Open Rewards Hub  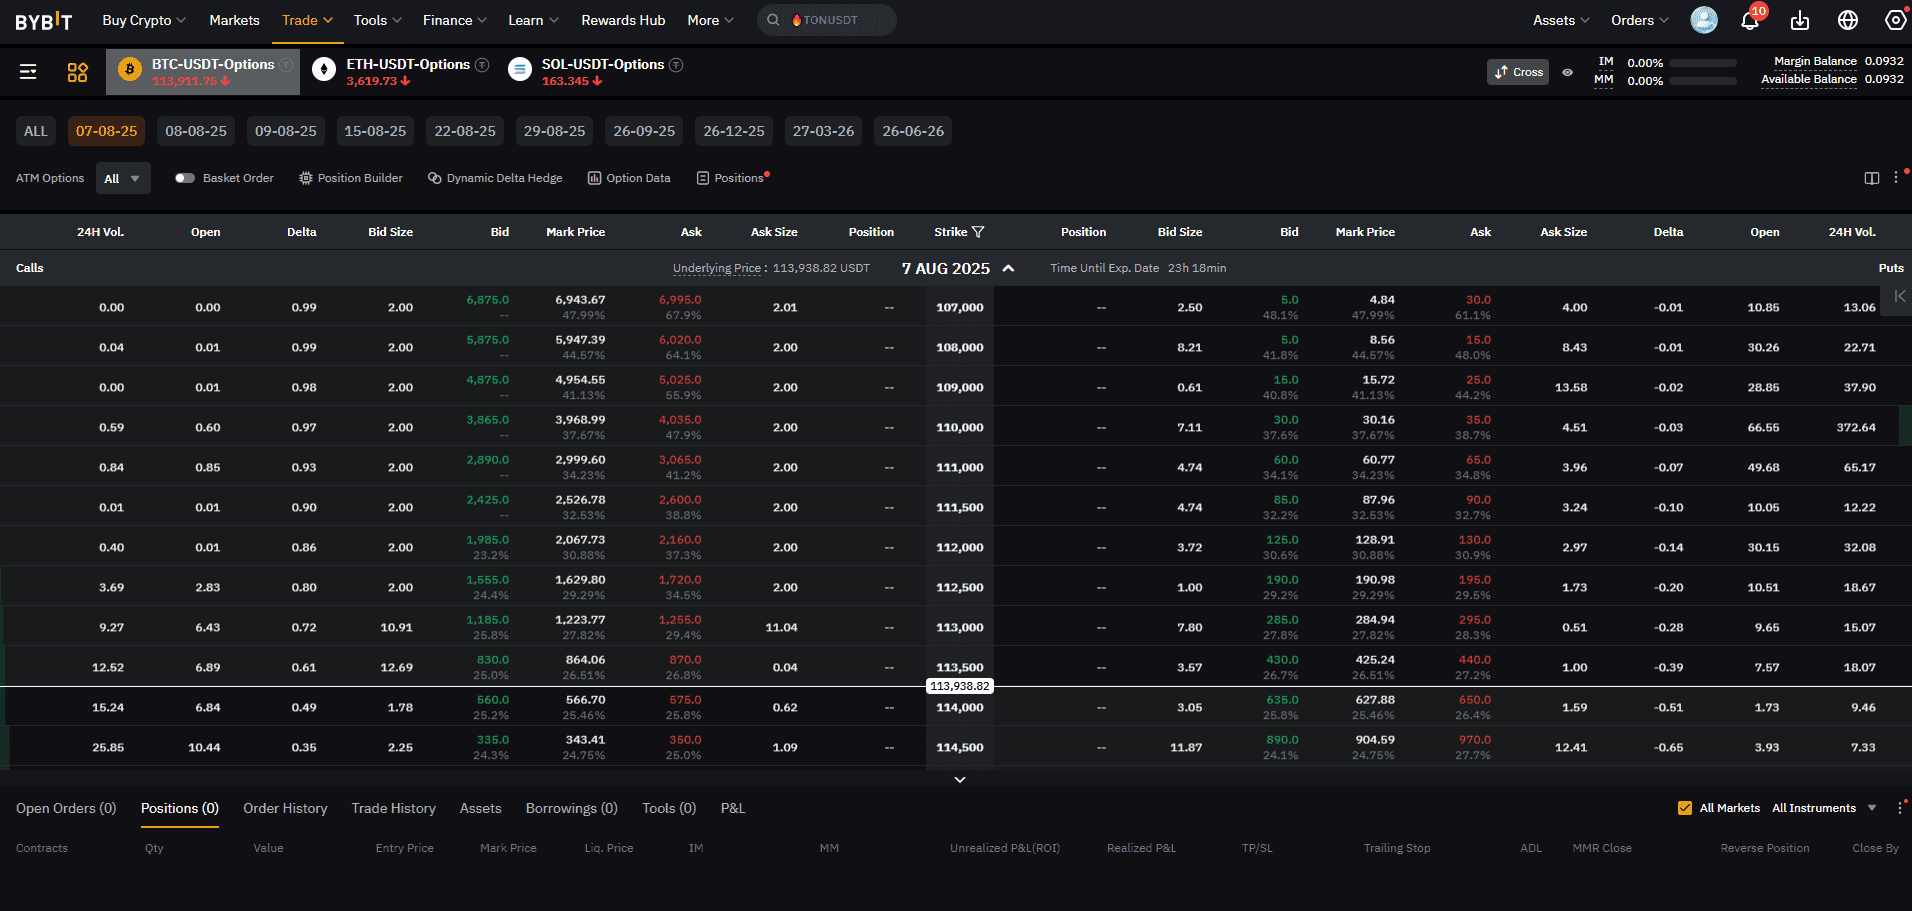[x=623, y=20]
